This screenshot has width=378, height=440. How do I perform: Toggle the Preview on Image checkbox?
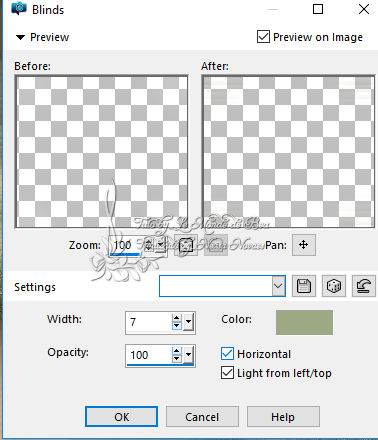[x=263, y=37]
